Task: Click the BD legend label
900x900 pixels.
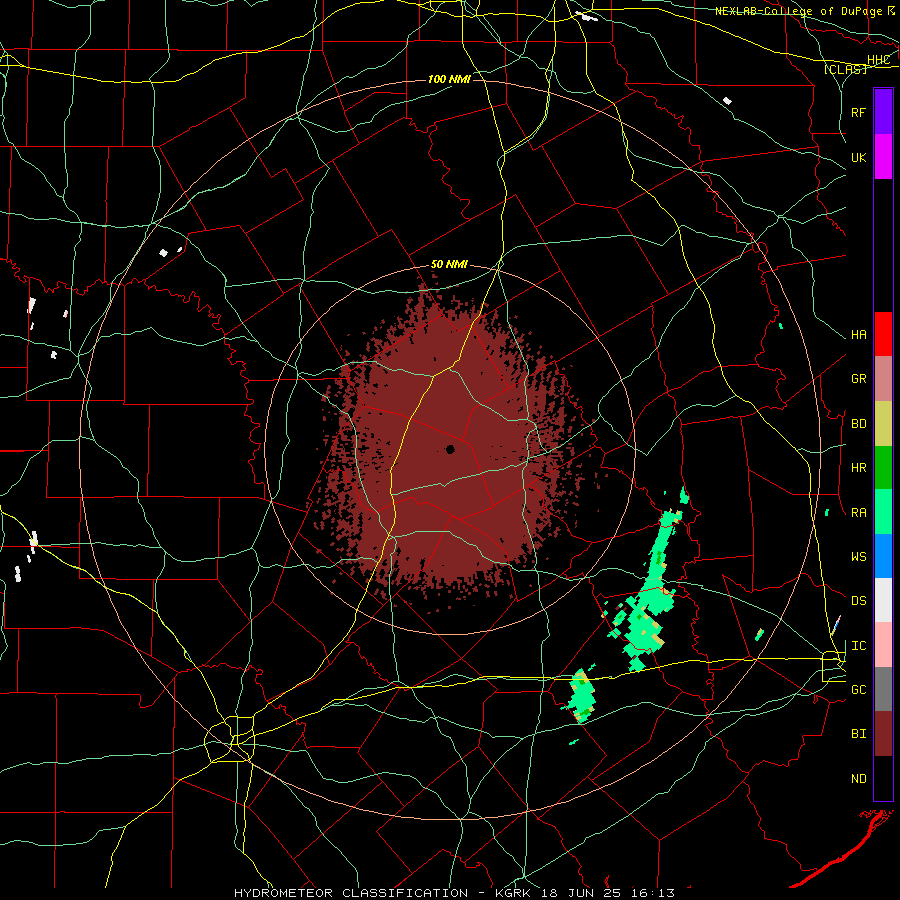Action: coord(858,424)
